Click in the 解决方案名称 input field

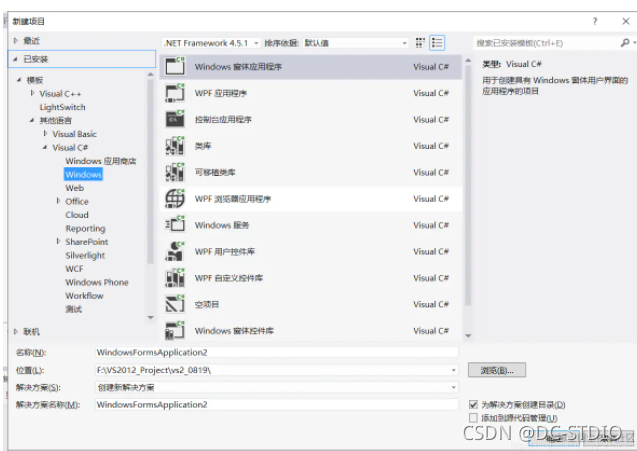click(277, 404)
